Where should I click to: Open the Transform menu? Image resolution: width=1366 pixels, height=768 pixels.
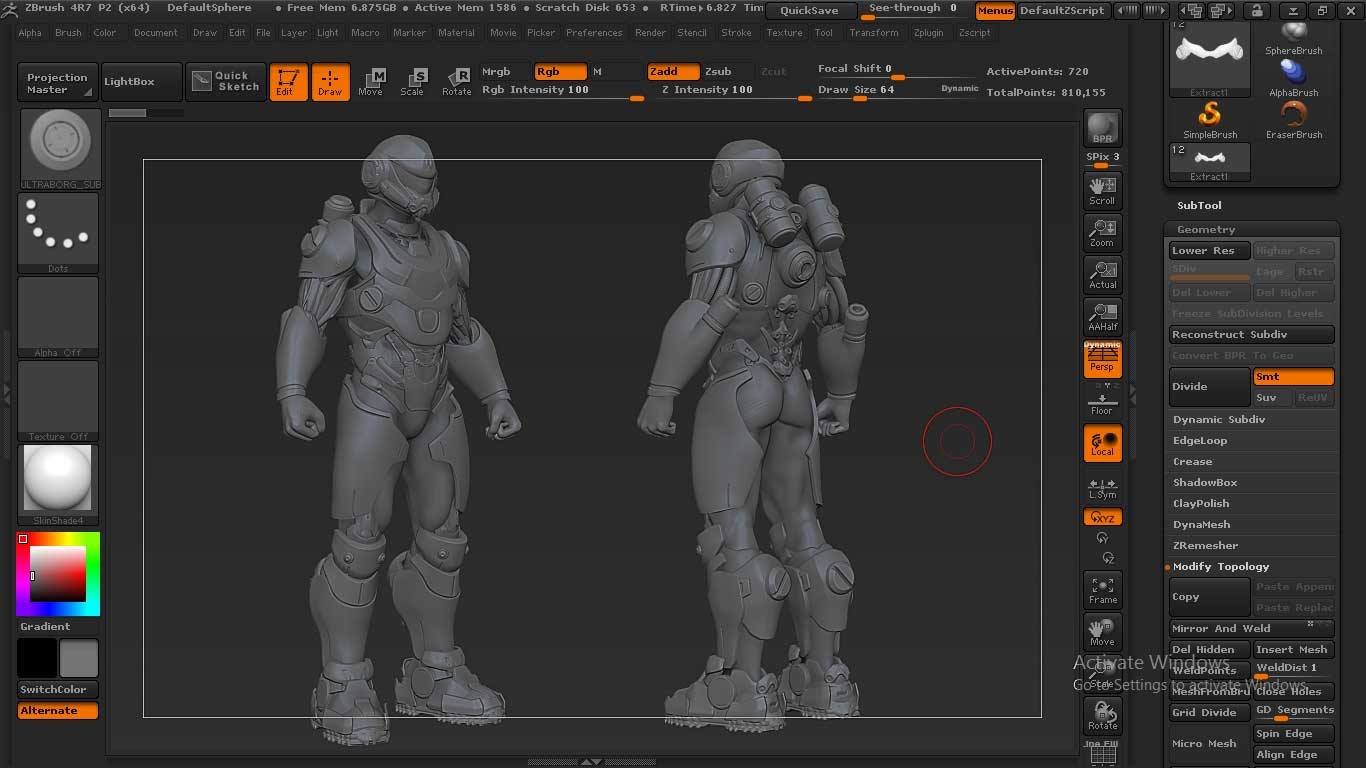(874, 33)
